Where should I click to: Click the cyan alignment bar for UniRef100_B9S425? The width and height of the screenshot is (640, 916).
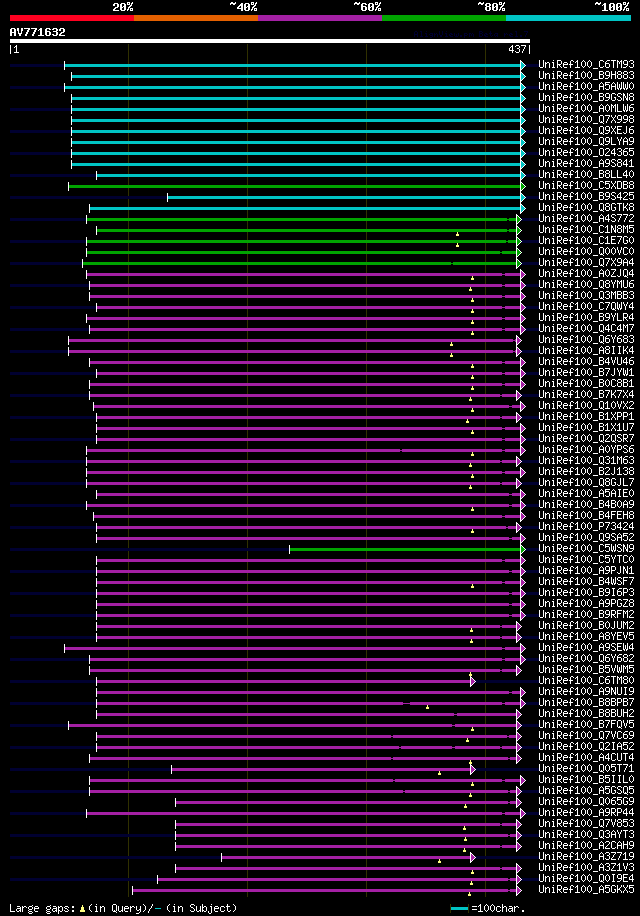click(345, 197)
